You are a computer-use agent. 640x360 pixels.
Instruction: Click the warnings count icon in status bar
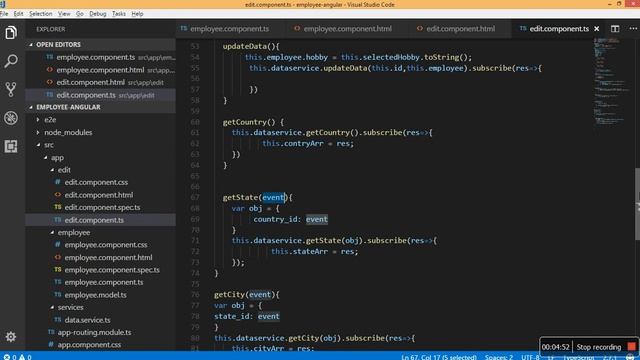[x=22, y=357]
